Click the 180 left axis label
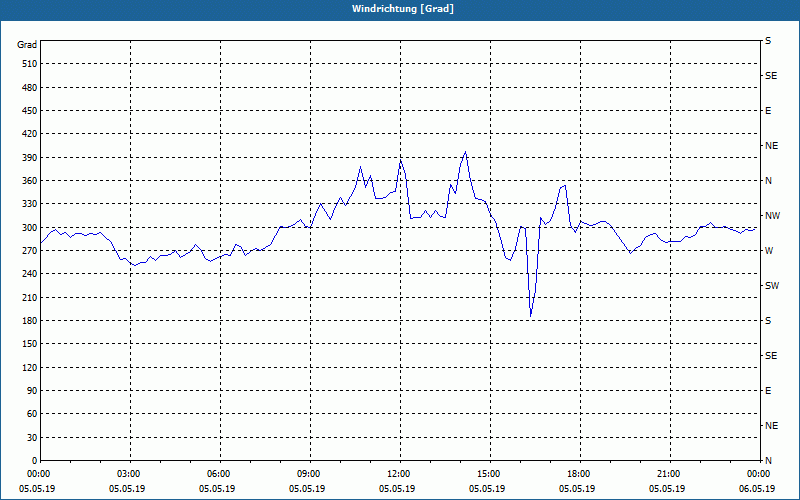Image resolution: width=800 pixels, height=500 pixels. 30,321
